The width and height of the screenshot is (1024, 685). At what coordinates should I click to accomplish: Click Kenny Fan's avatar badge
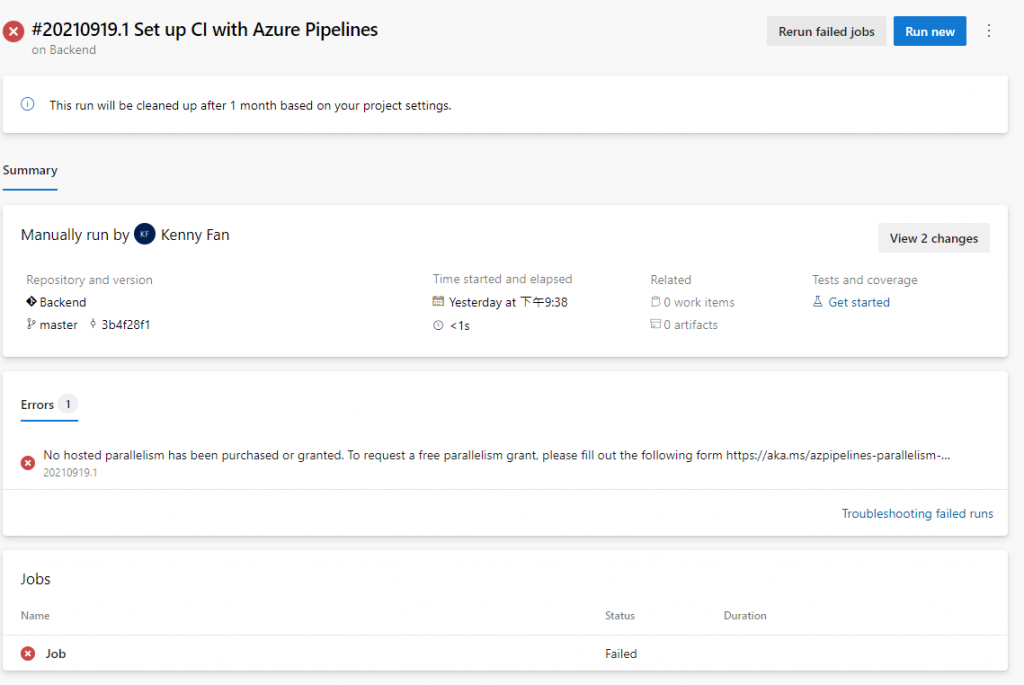pos(145,234)
